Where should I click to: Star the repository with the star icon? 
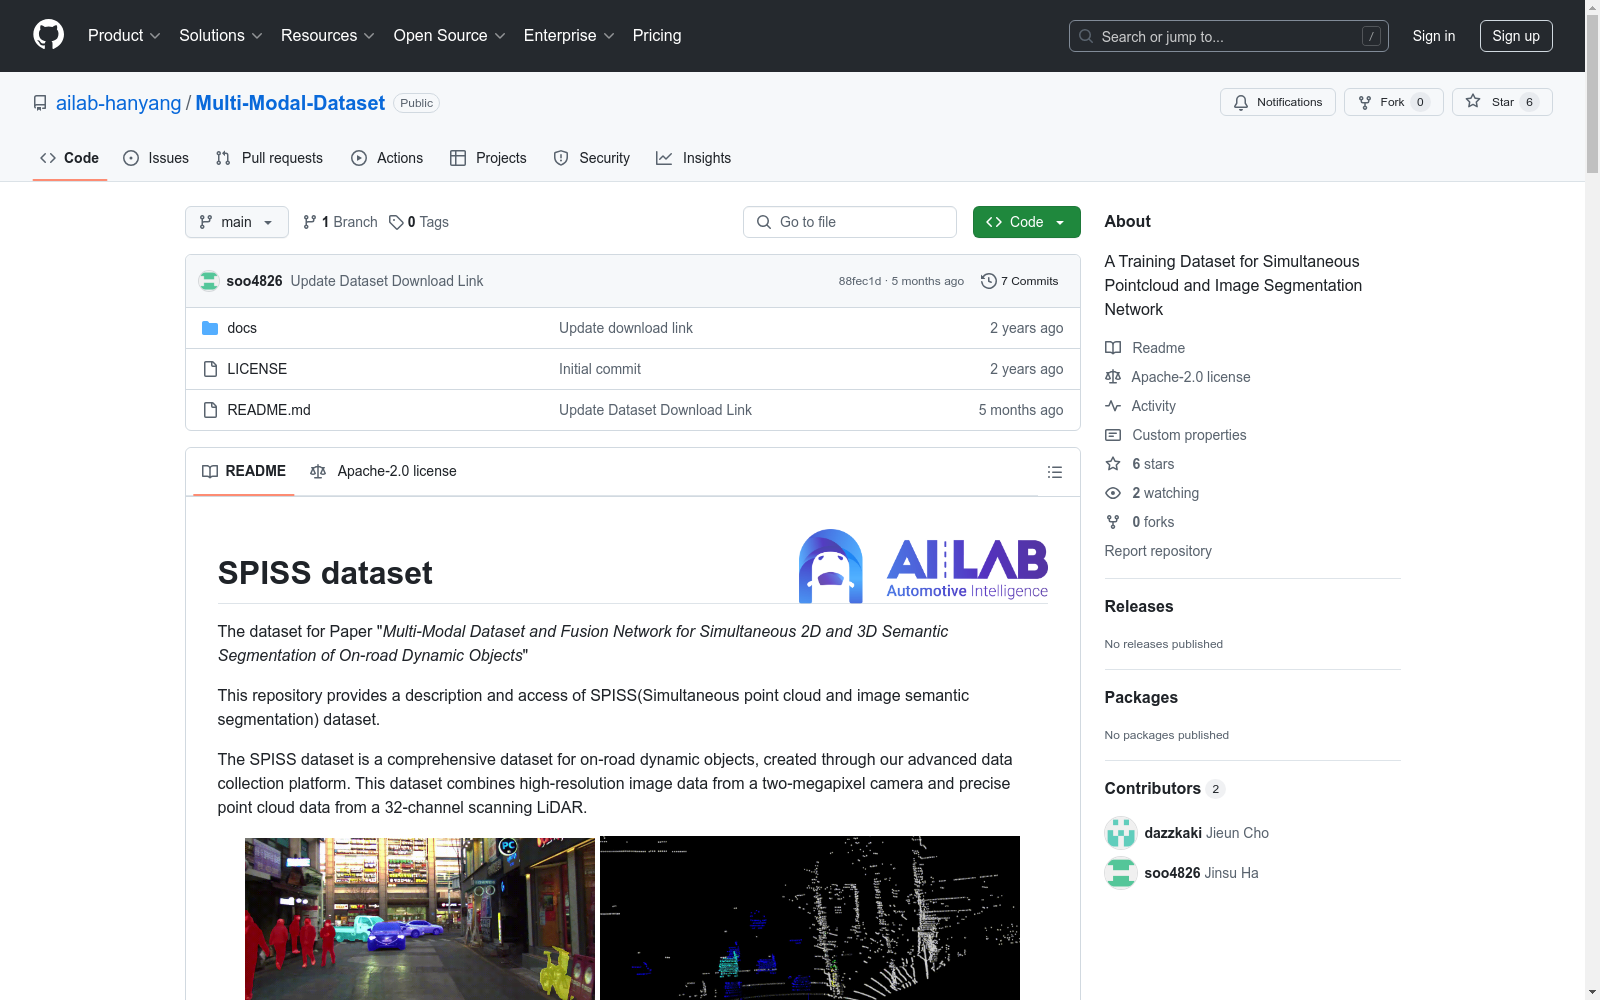point(1473,101)
